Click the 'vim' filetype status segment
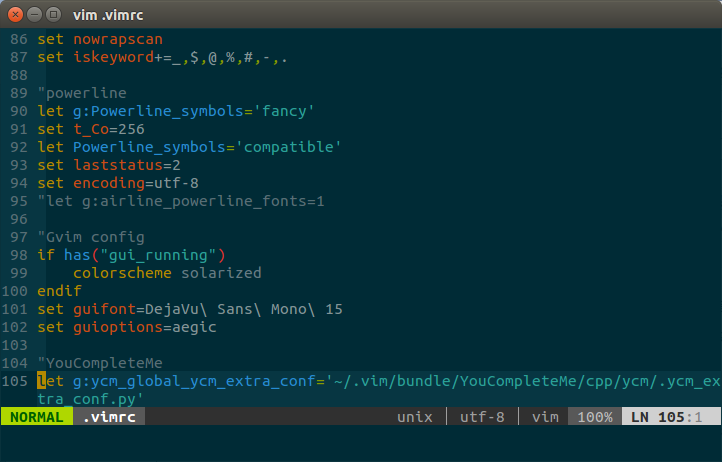 click(x=545, y=417)
